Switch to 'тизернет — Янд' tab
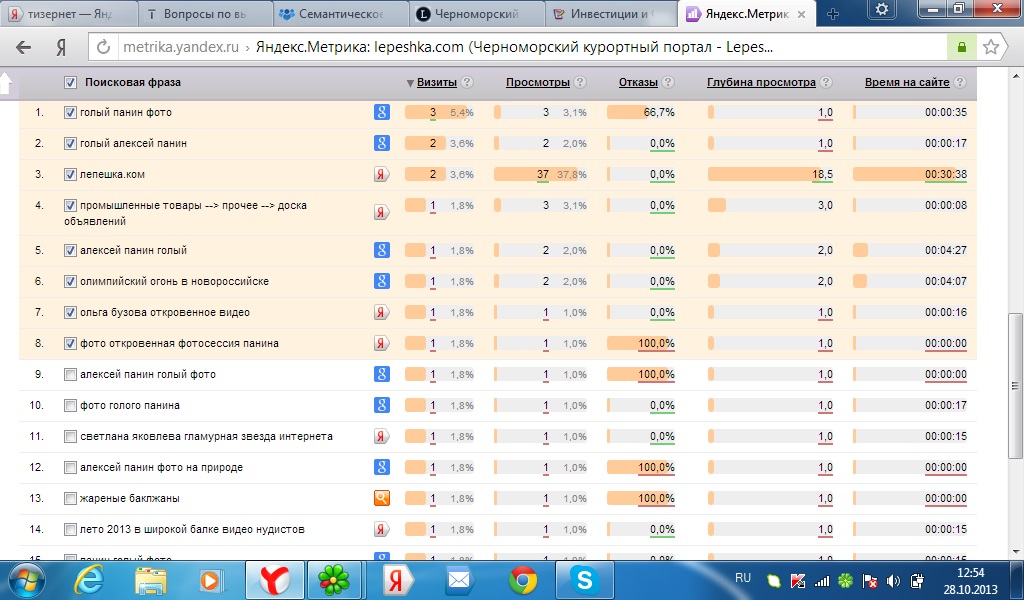Viewport: 1024px width, 600px height. (68, 14)
